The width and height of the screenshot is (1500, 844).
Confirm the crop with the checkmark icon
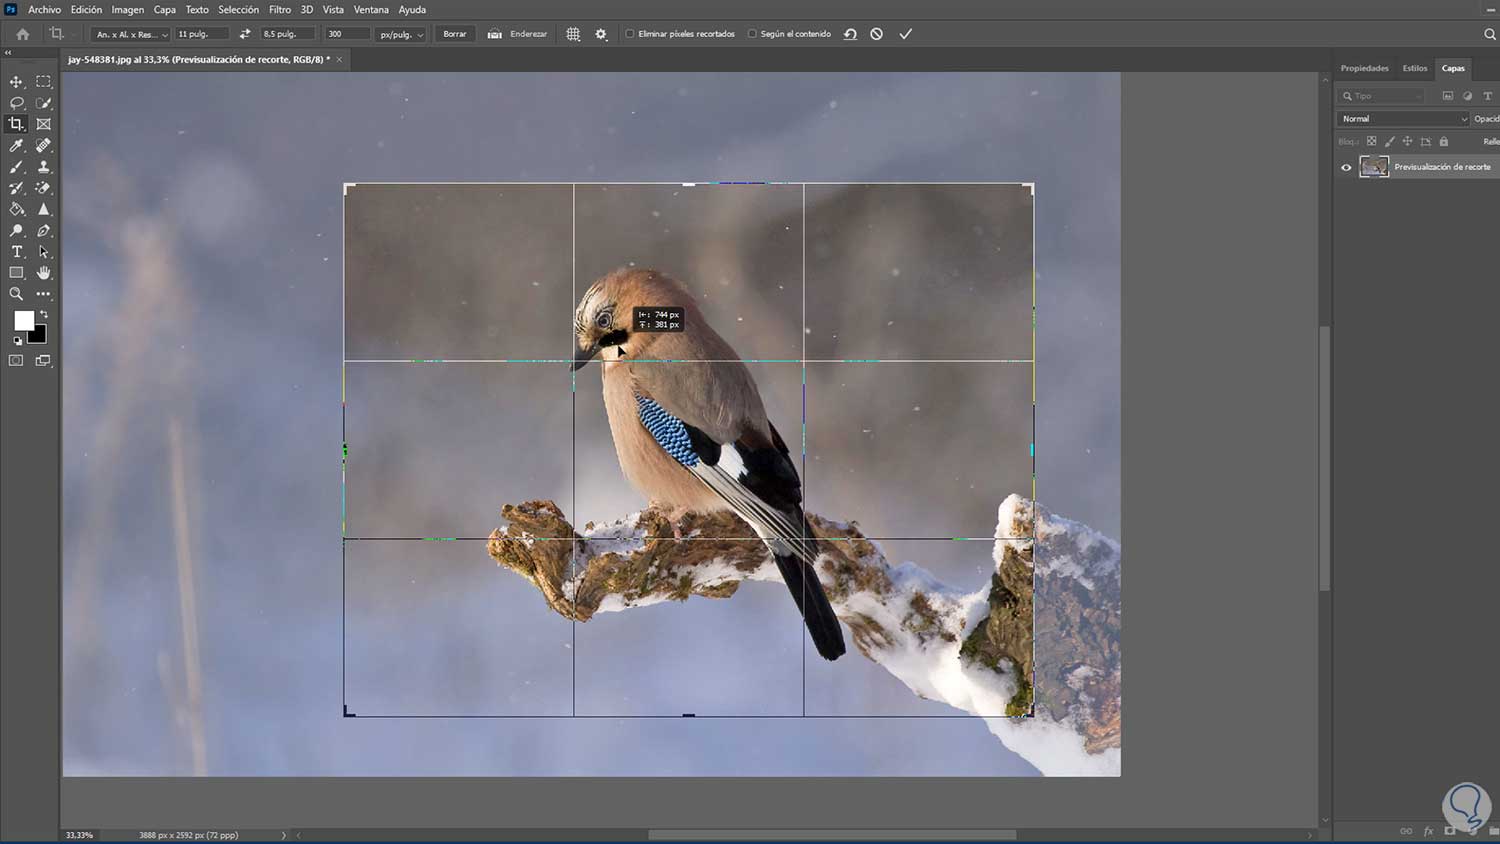click(x=905, y=34)
